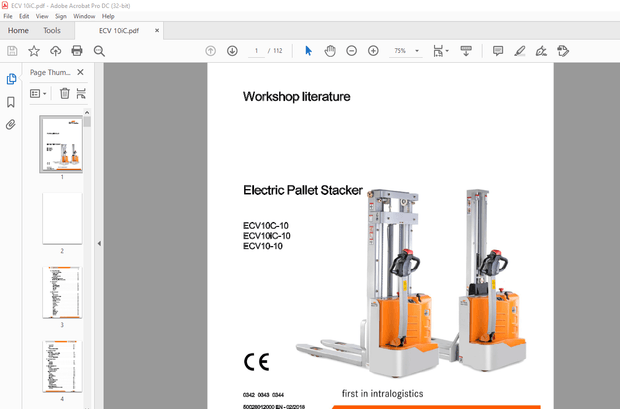Close the Page Thumbnails panel

[x=80, y=72]
